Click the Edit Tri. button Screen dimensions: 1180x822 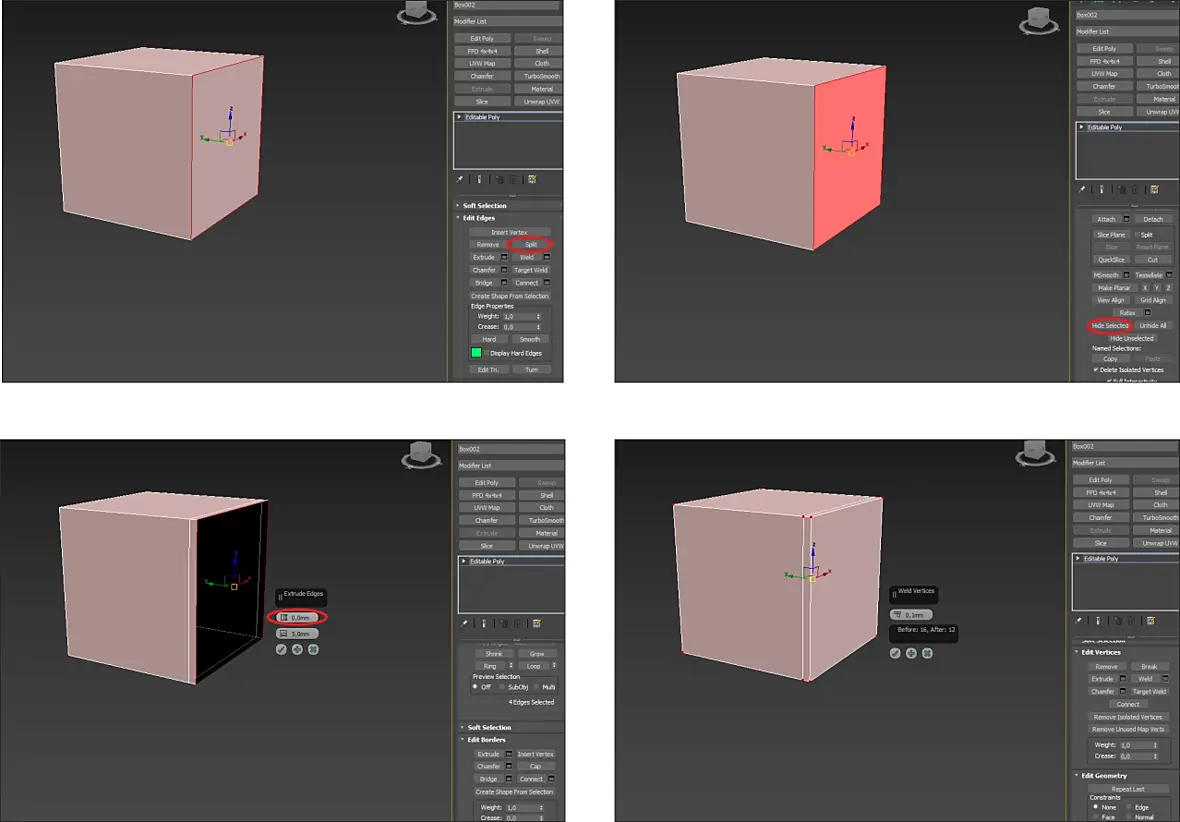coord(488,370)
